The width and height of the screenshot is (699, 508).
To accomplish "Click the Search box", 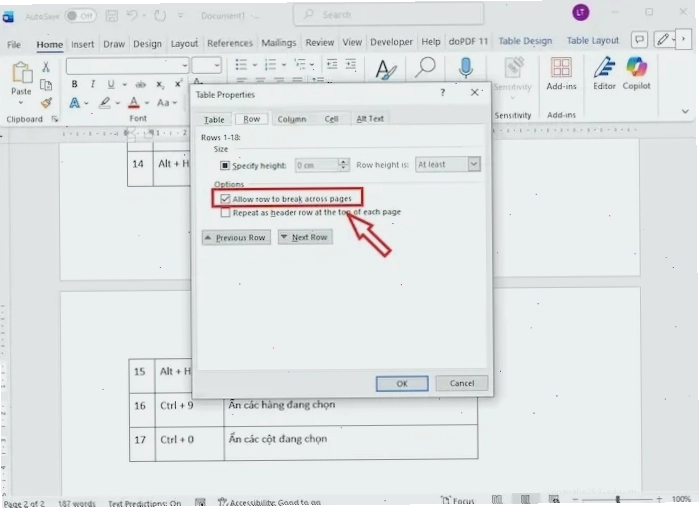I will pyautogui.click(x=388, y=15).
